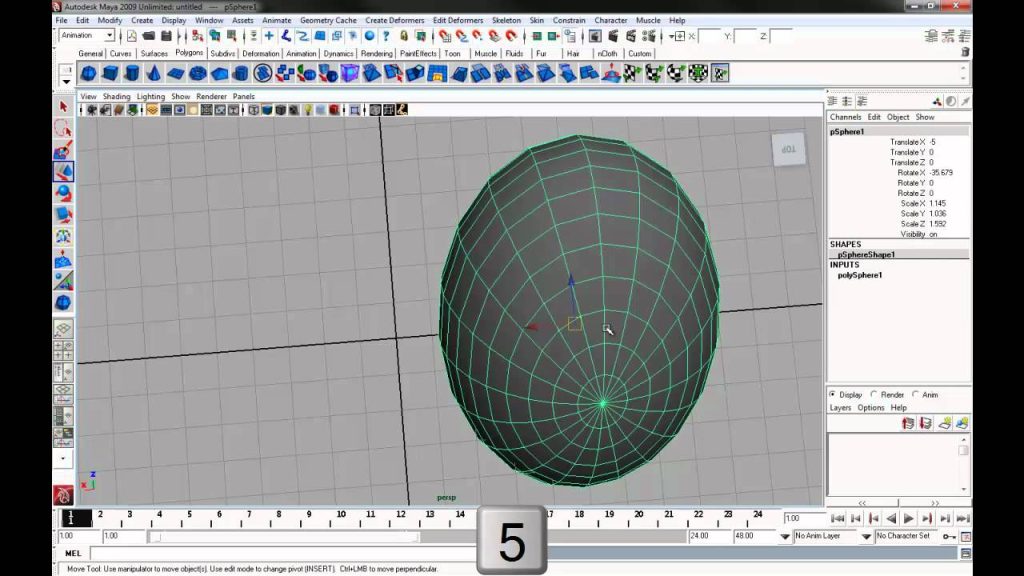The width and height of the screenshot is (1024, 576).
Task: Create a polygon torus from shelf
Action: pos(197,73)
